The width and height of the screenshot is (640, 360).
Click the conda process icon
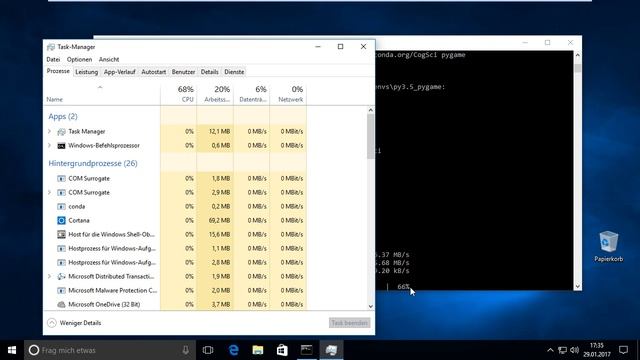coord(61,207)
